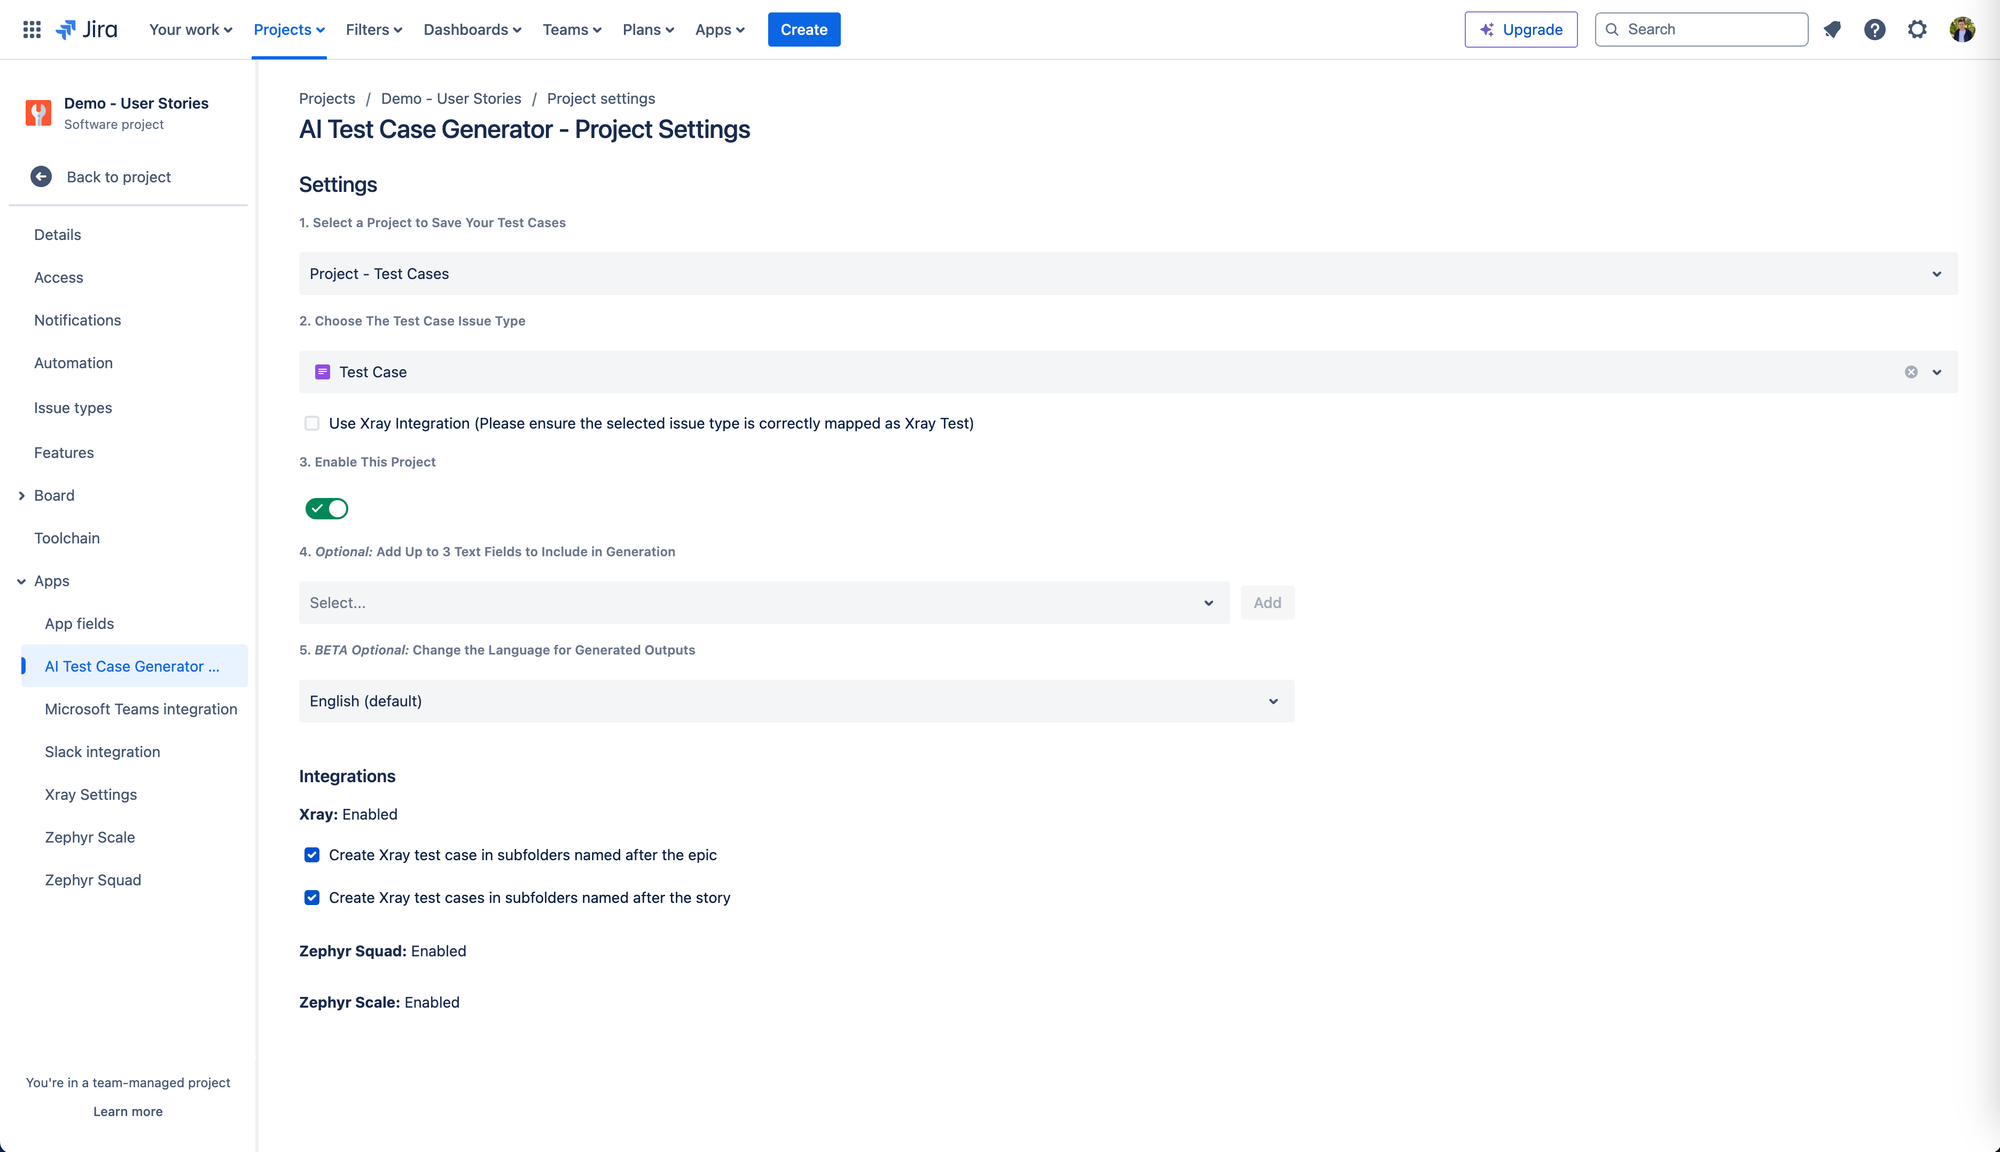Viewport: 2000px width, 1152px height.
Task: Open the Project - Test Cases dropdown
Action: (1128, 274)
